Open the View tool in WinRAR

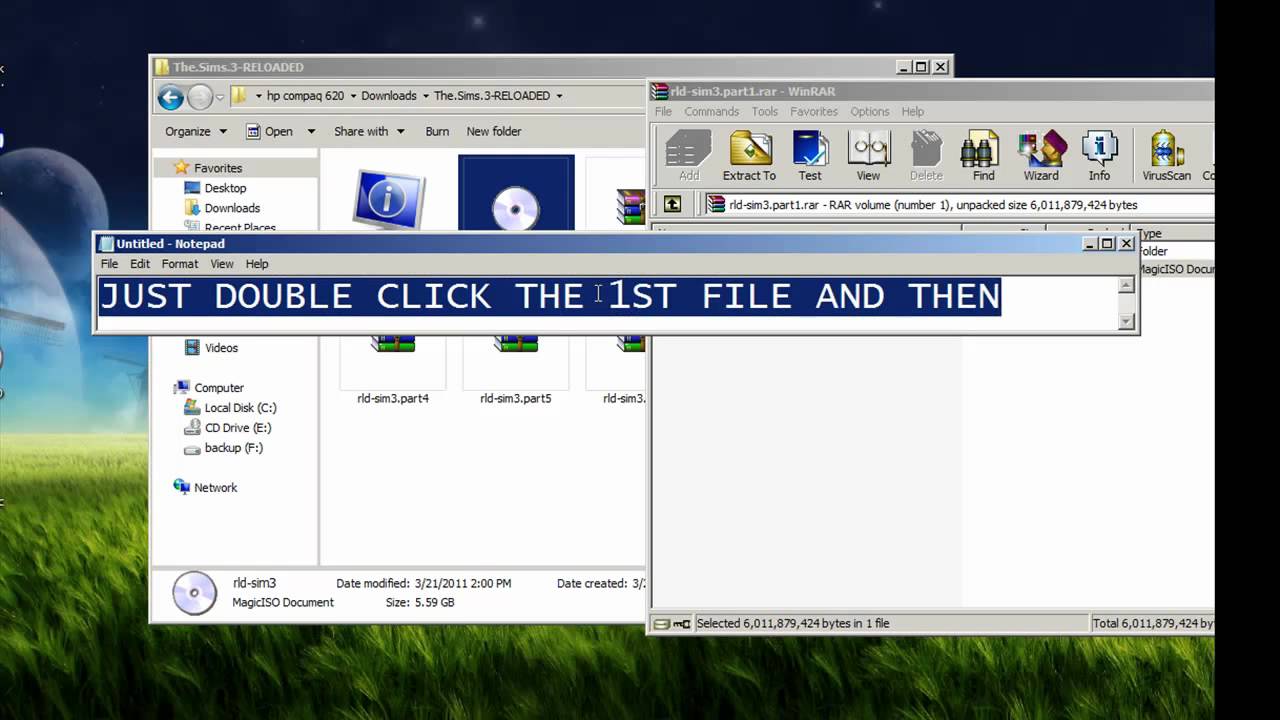(868, 156)
